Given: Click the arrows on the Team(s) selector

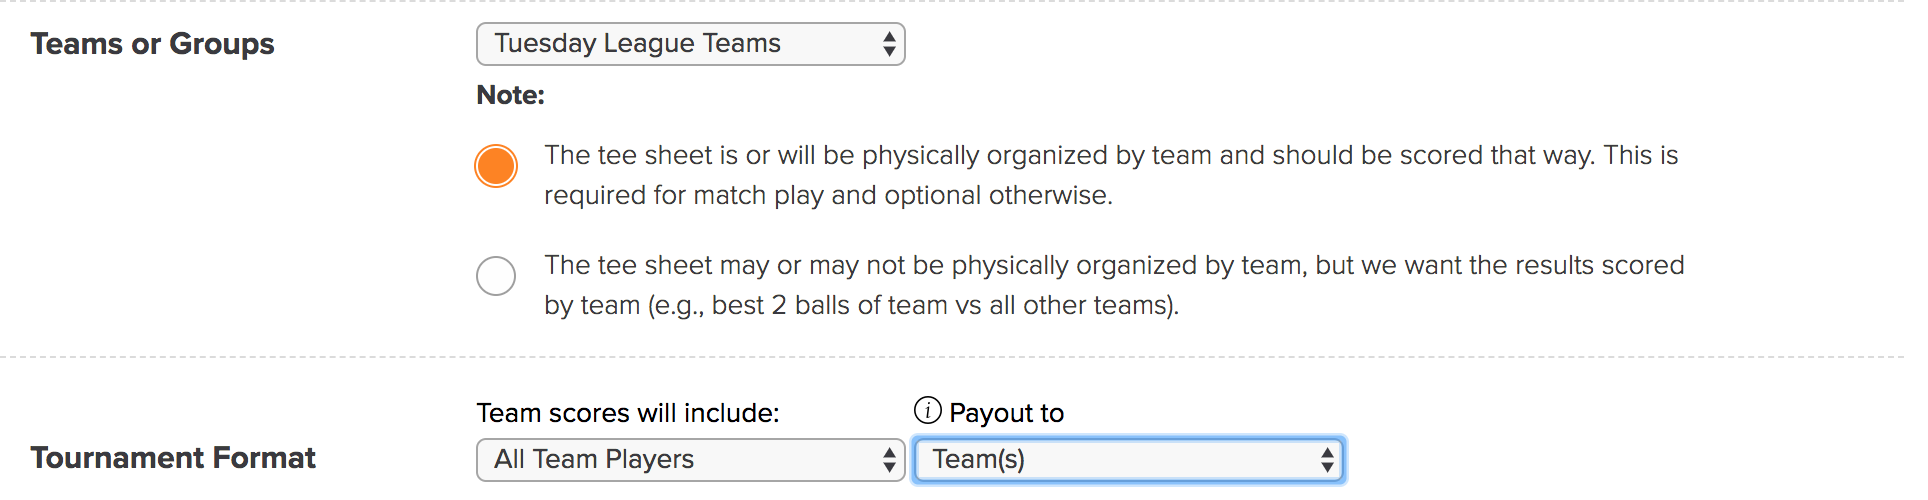Looking at the screenshot, I should (1326, 460).
